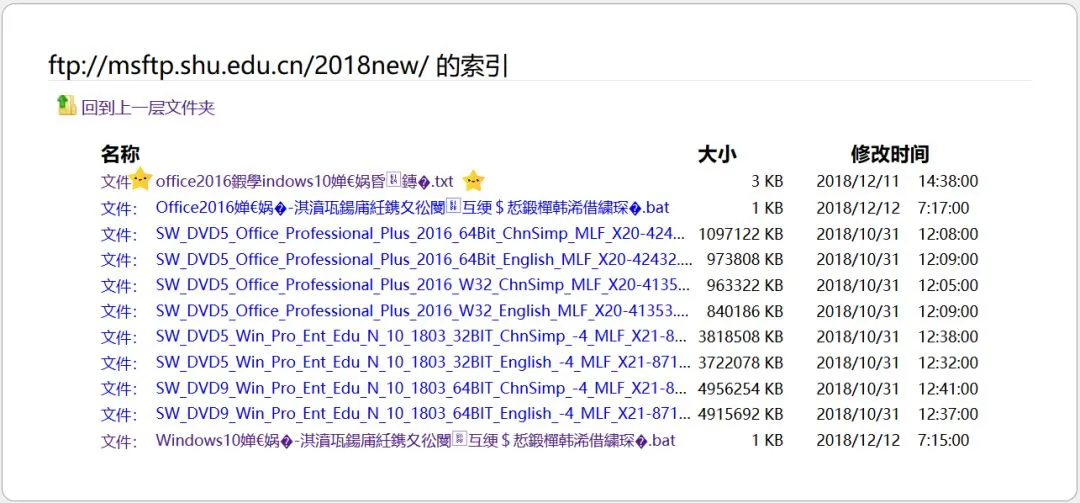This screenshot has height=503, width=1080.
Task: Select the 3818508 KB size value
Action: [740, 338]
